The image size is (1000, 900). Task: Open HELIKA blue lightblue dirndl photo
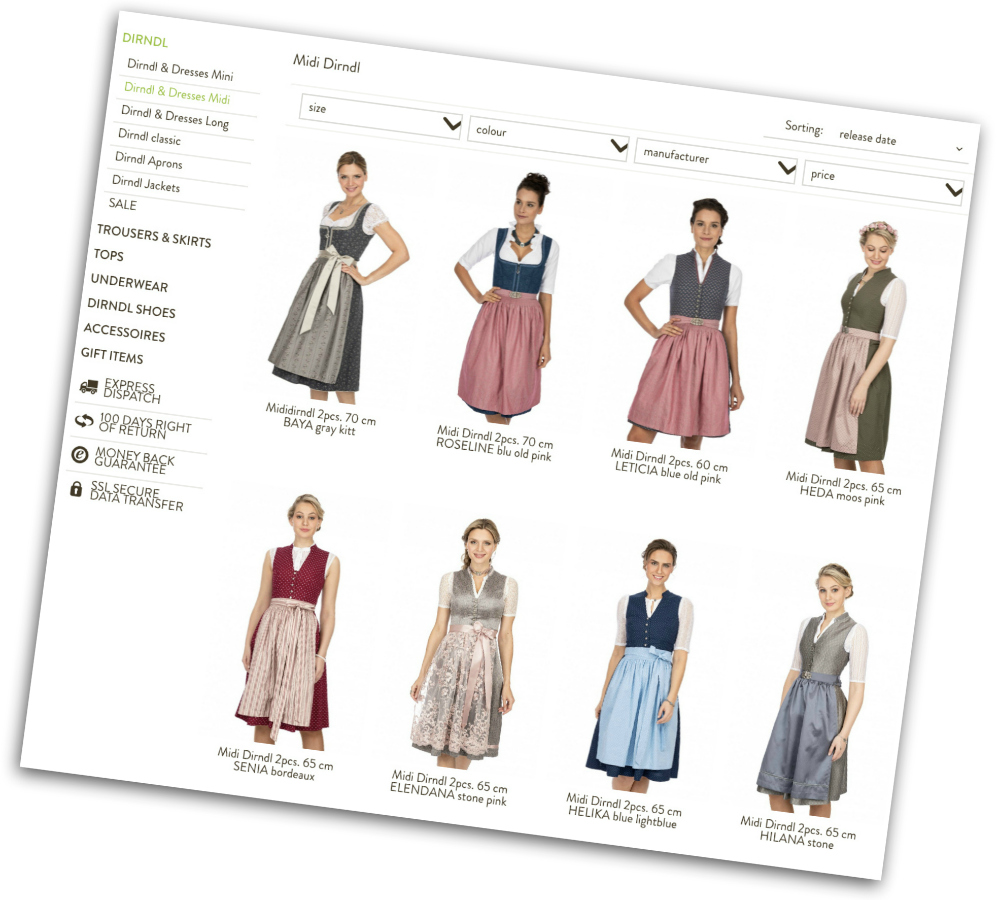640,666
